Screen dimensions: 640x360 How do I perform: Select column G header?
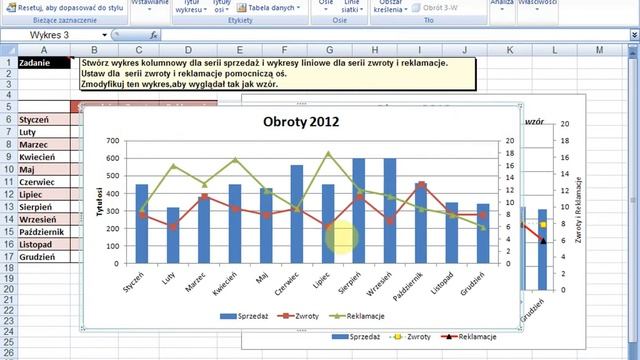point(329,50)
